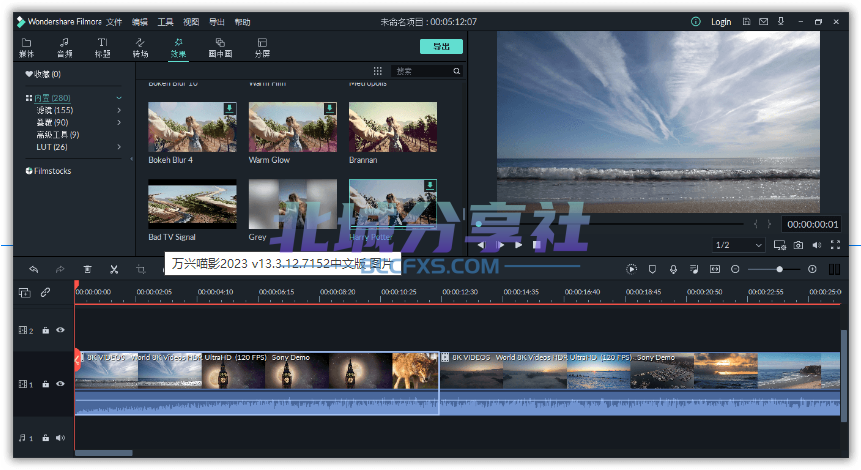Download the Bokeh Blur 4 effect

[230, 108]
